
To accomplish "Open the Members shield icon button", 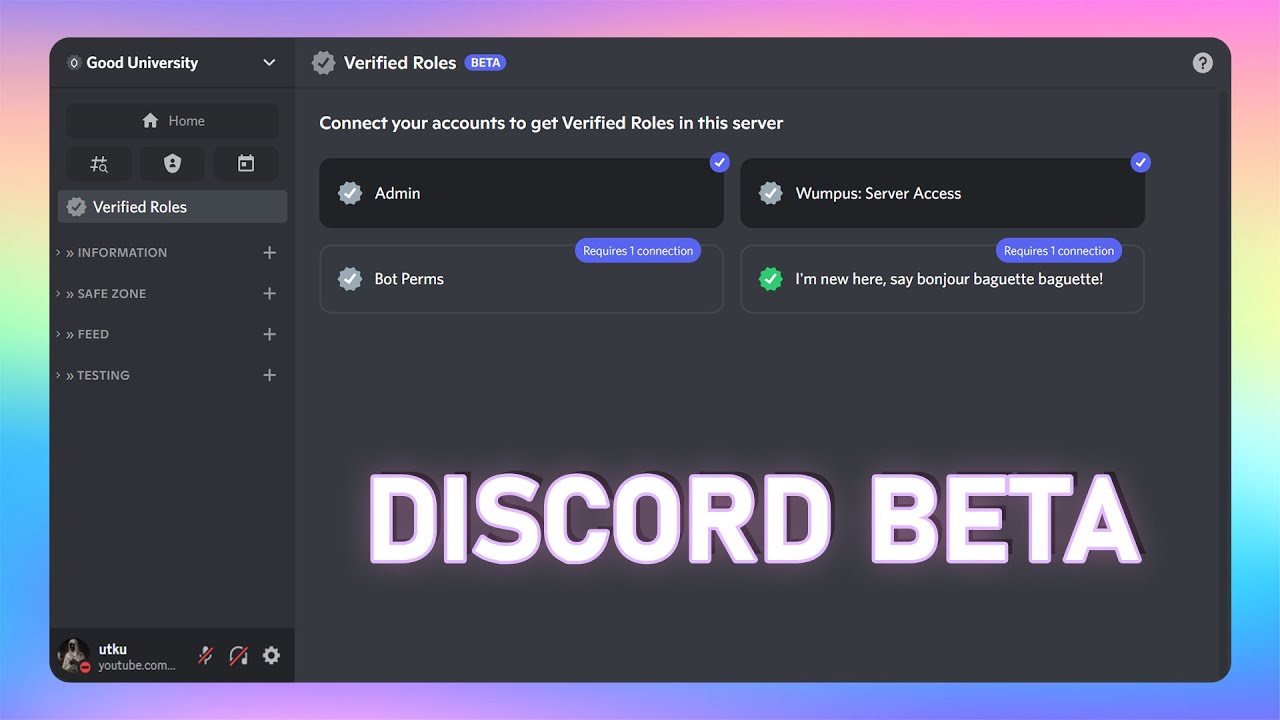I will (172, 164).
